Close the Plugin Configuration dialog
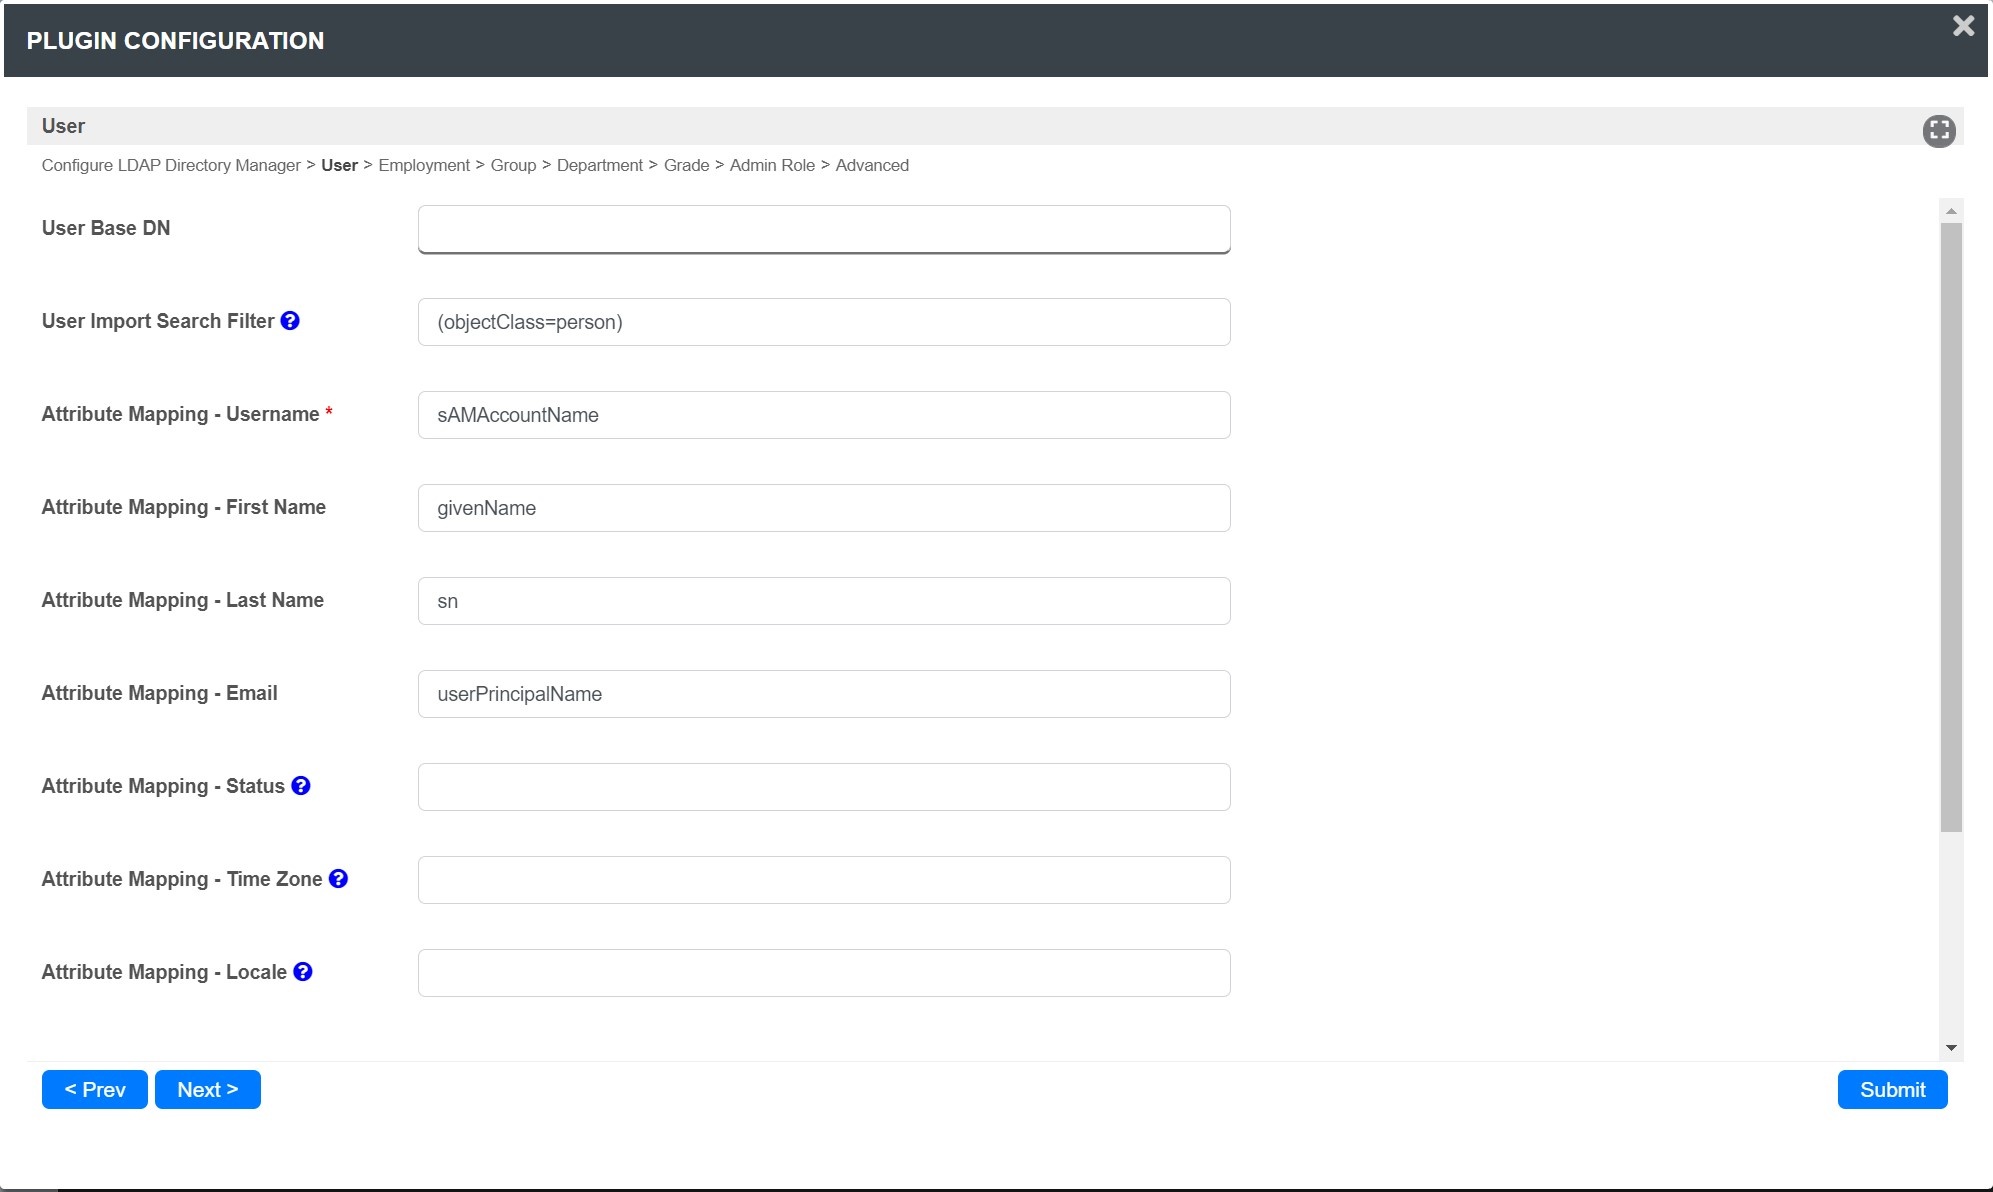 pyautogui.click(x=1963, y=27)
